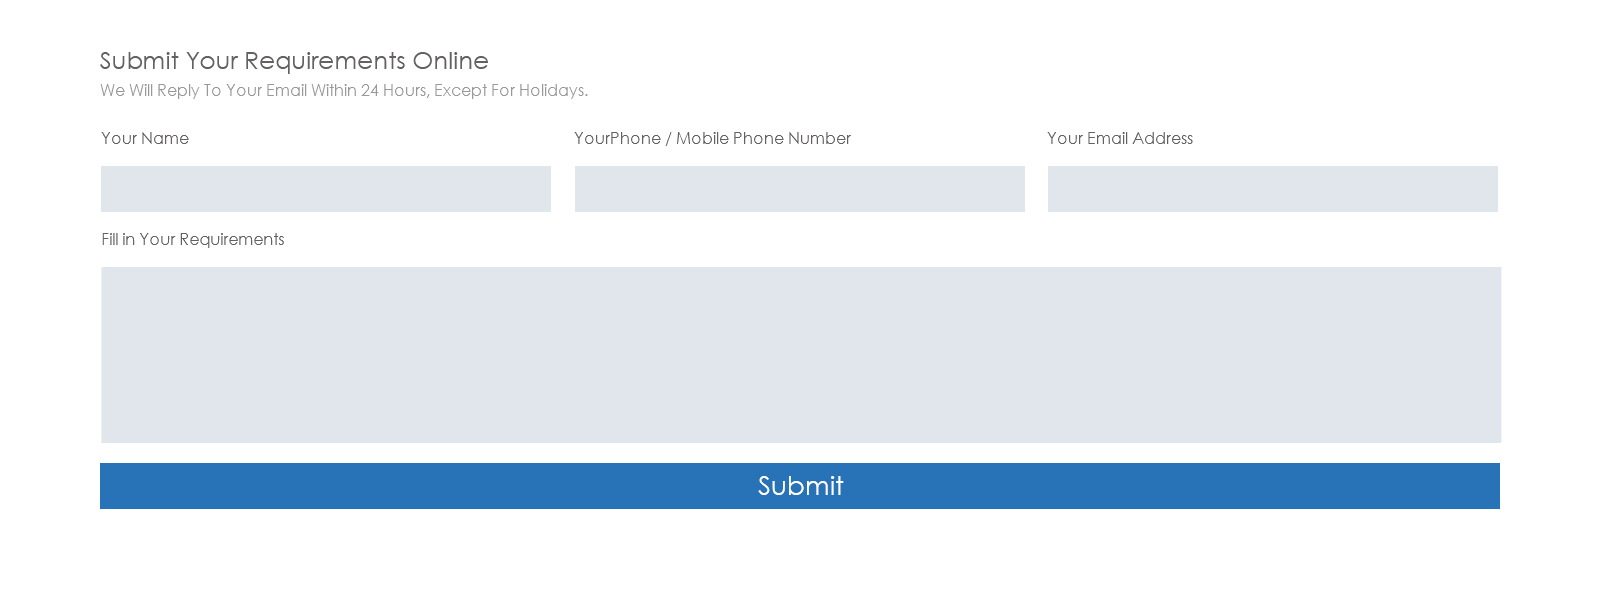Click the "Your Name" label text
This screenshot has height=600, width=1600.
point(145,138)
